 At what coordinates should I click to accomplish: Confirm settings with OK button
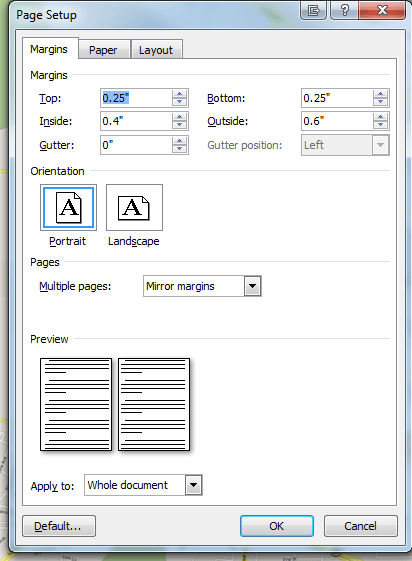[x=277, y=526]
